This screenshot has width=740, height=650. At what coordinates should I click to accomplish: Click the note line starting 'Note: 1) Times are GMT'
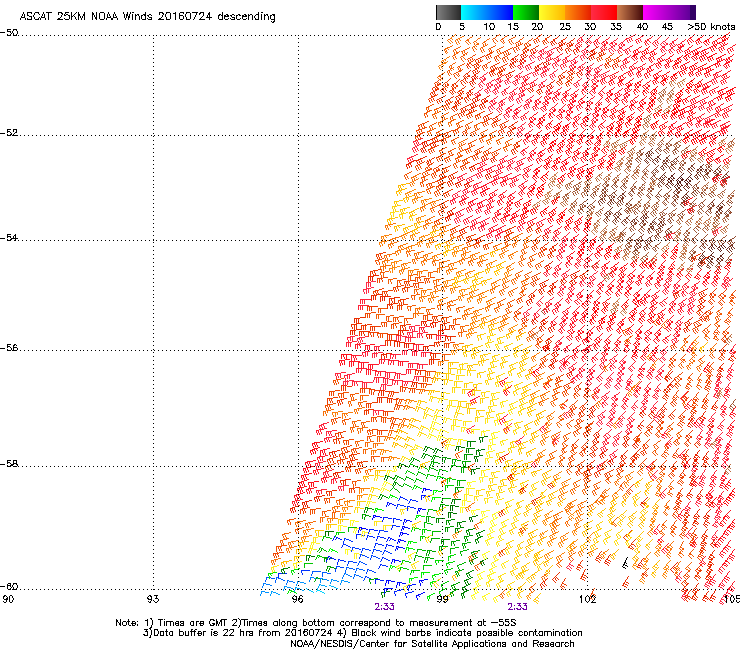click(316, 623)
